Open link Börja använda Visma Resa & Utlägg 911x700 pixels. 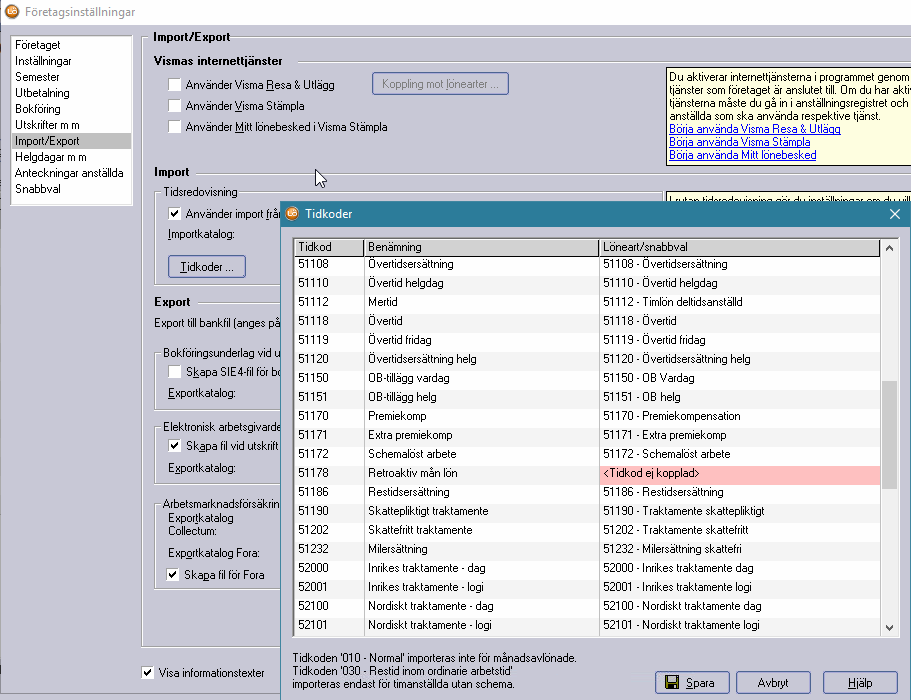(x=754, y=130)
